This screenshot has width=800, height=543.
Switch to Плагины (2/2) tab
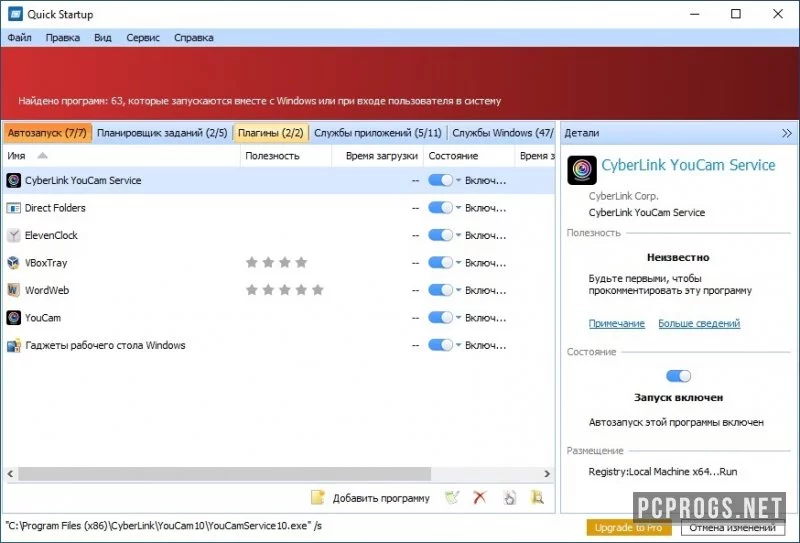271,133
